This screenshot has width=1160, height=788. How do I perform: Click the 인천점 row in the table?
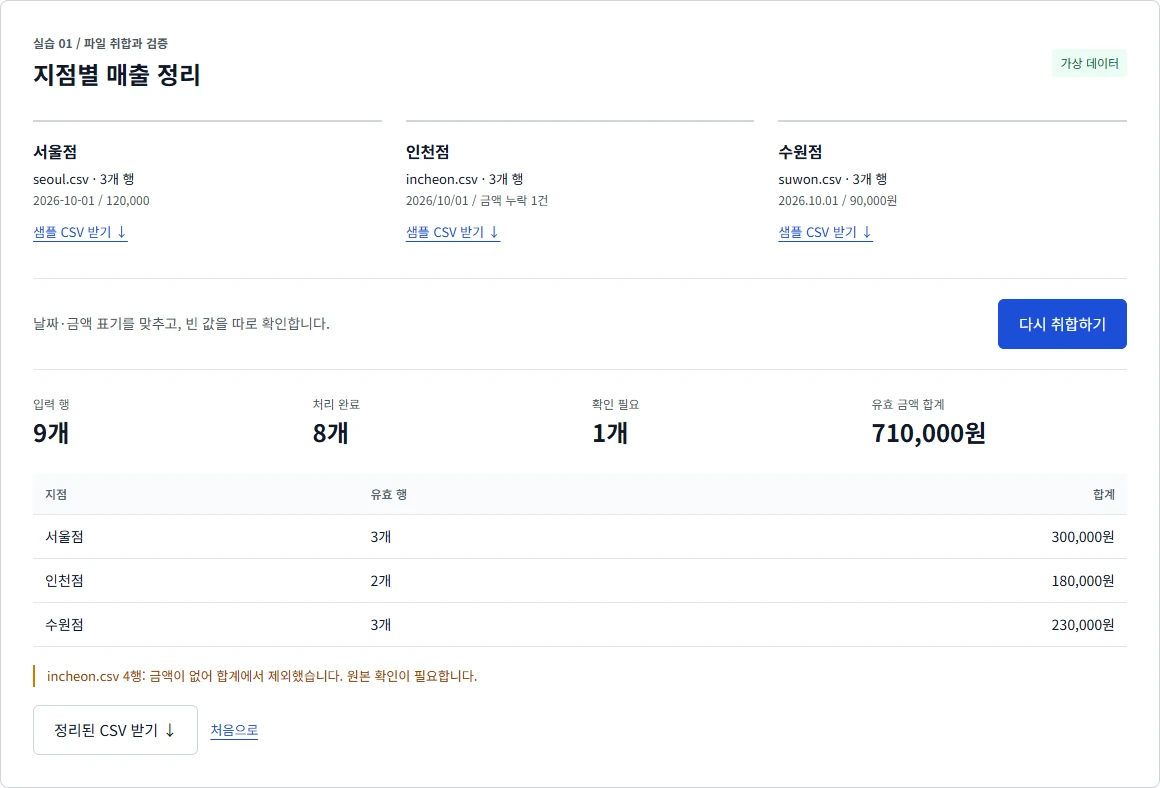pos(580,581)
